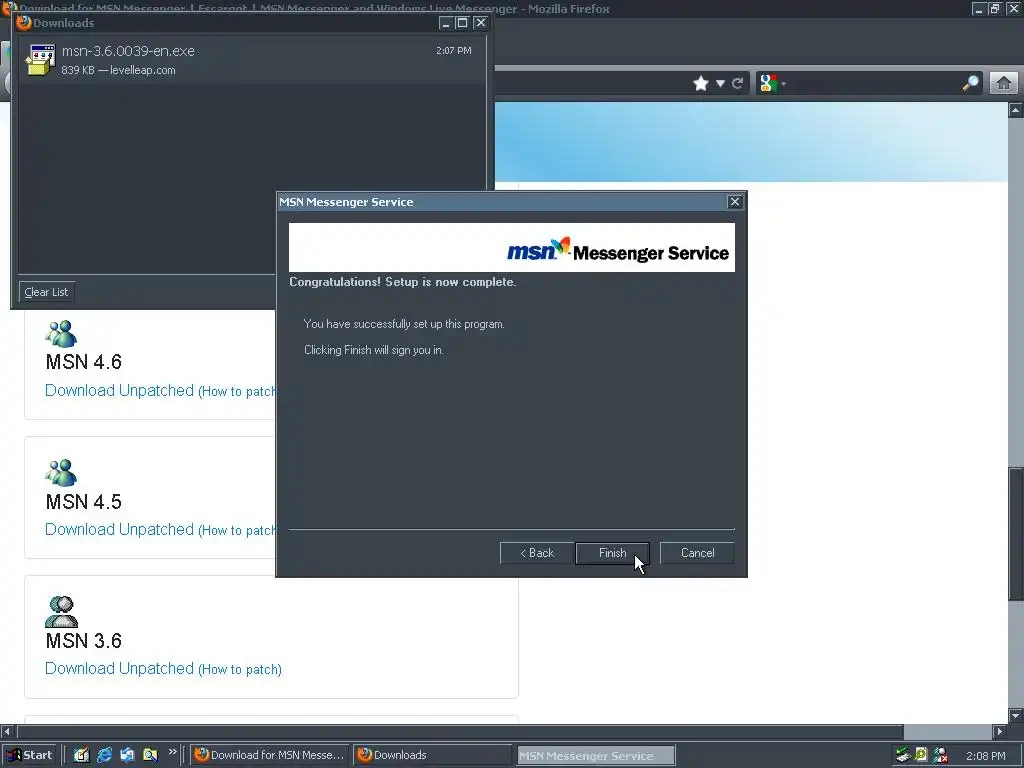This screenshot has width=1024, height=768.
Task: Open the Start menu
Action: pos(29,755)
